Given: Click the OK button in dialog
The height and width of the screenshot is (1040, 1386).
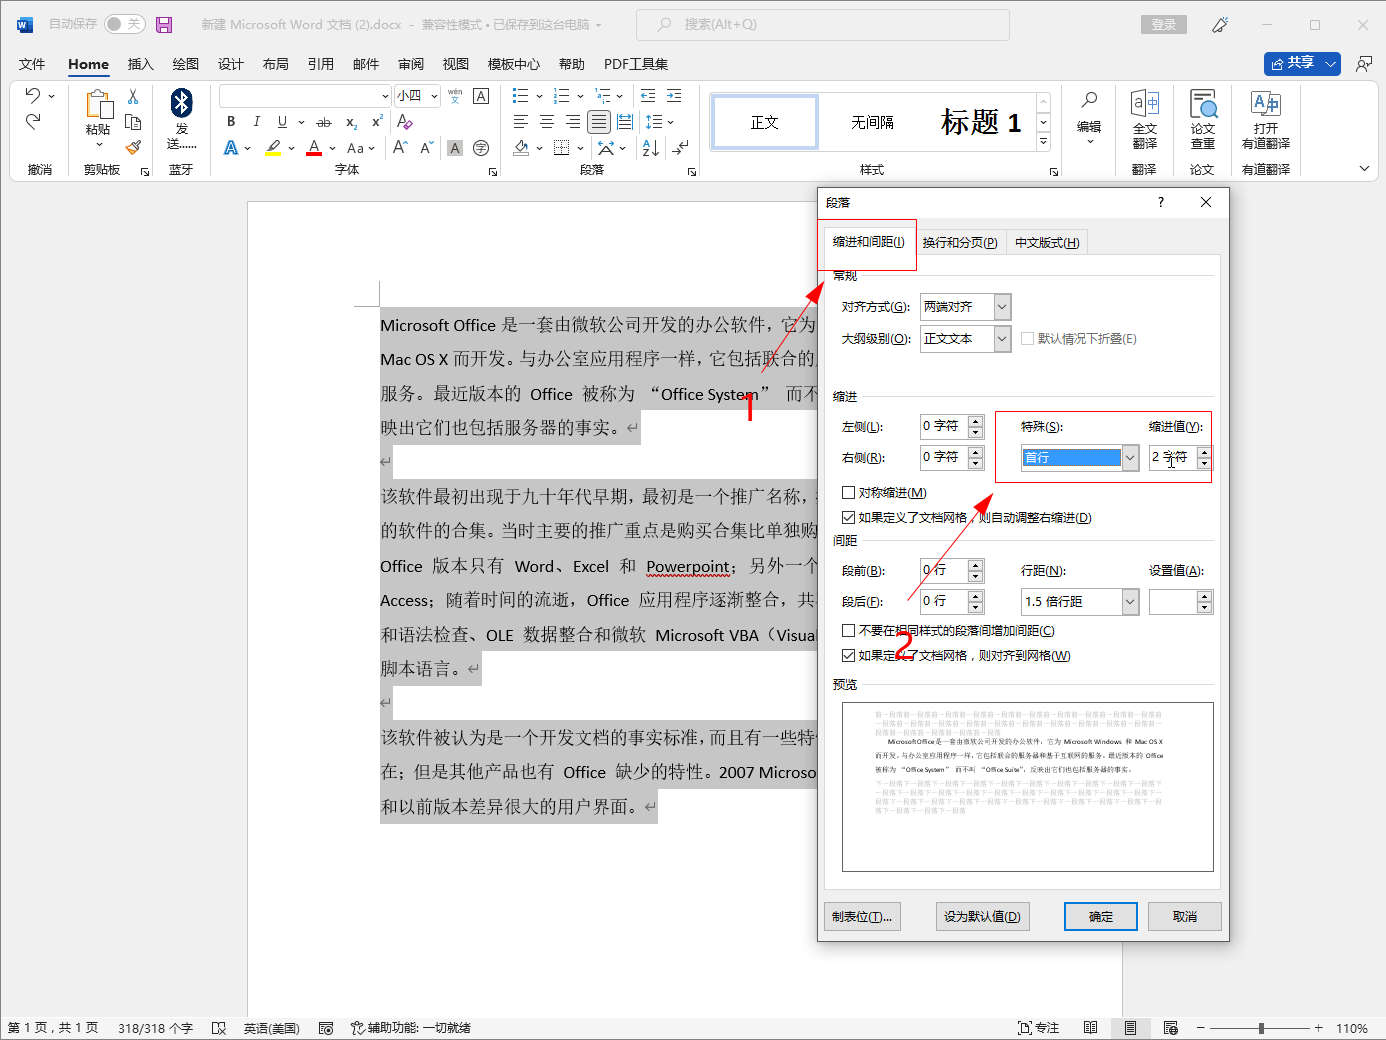Looking at the screenshot, I should click(x=1101, y=916).
